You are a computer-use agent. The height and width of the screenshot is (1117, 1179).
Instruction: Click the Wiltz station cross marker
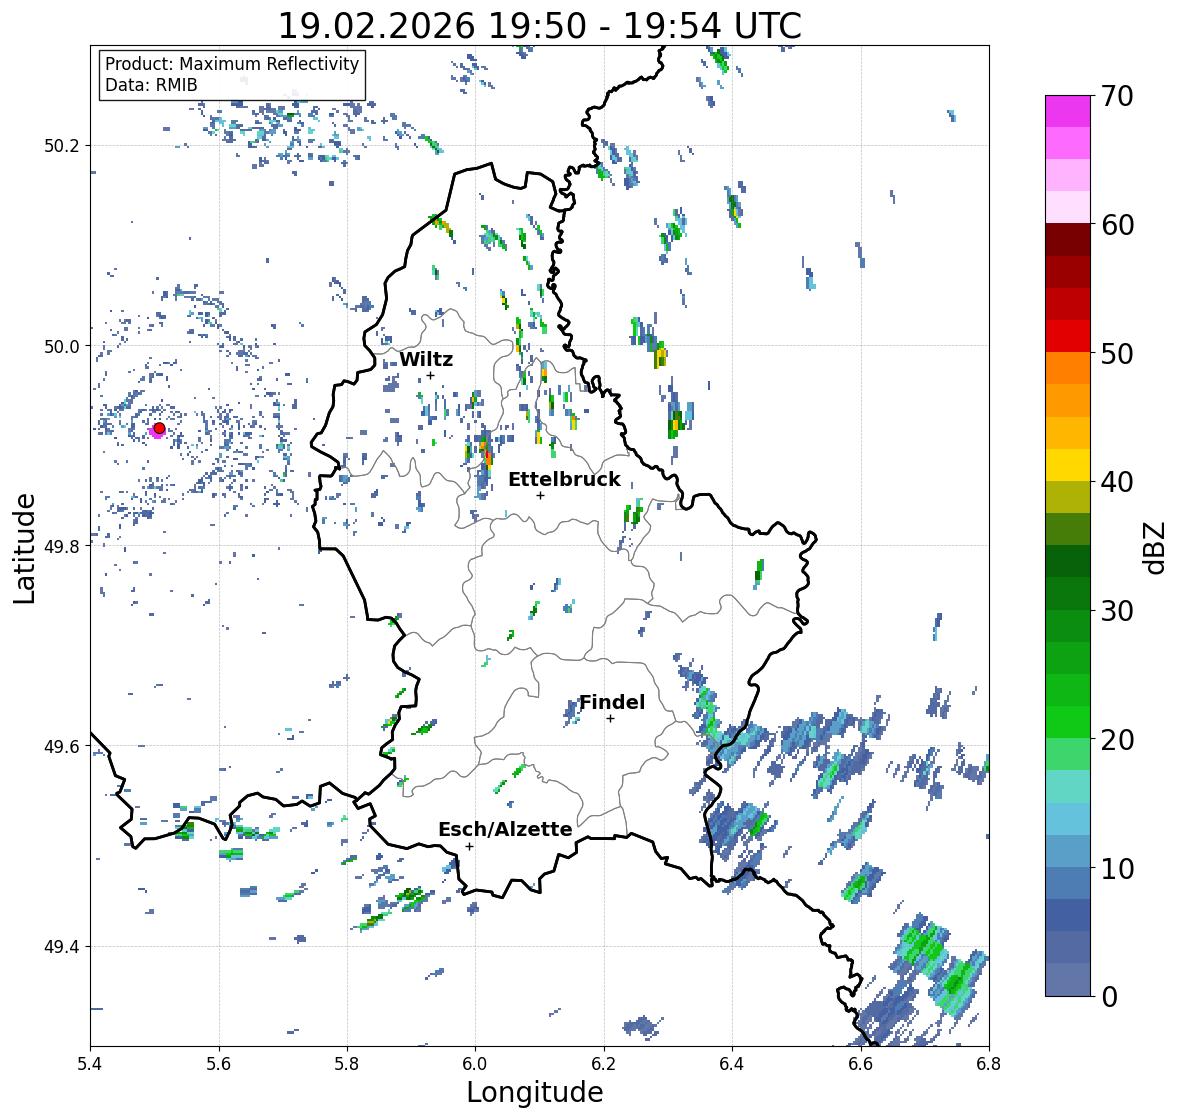click(431, 375)
